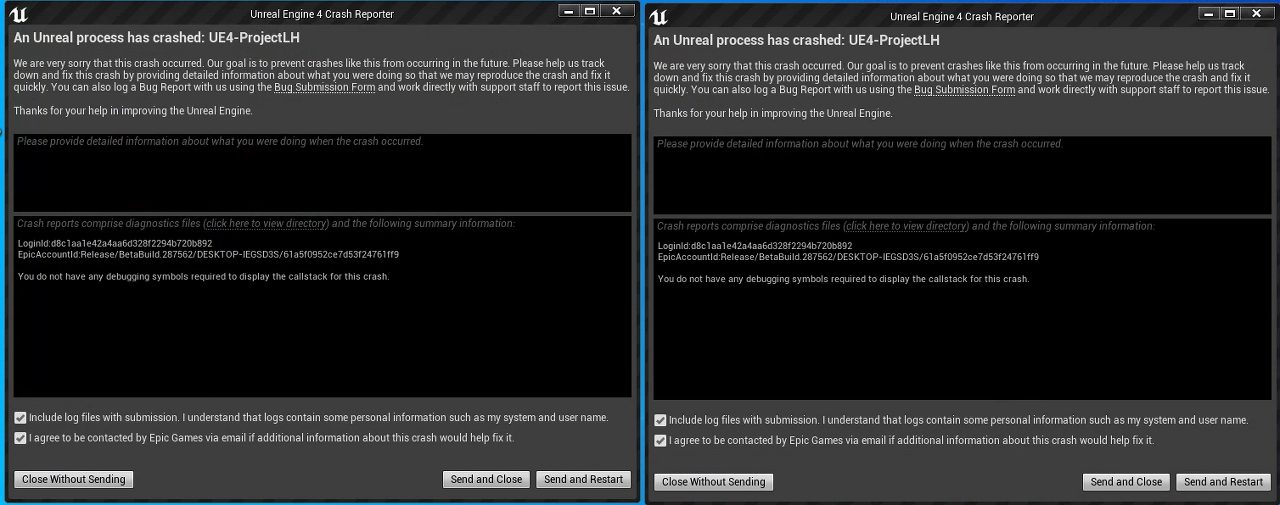Click the EpicAccountId line in right window
The height and width of the screenshot is (505, 1280).
pos(848,257)
